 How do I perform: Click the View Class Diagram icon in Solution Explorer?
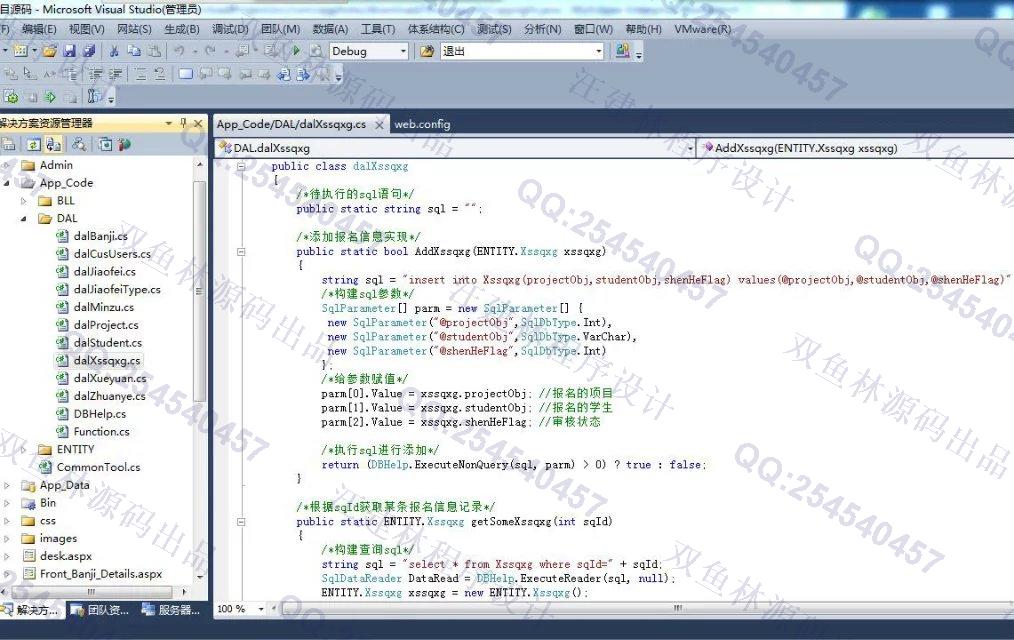[x=79, y=144]
